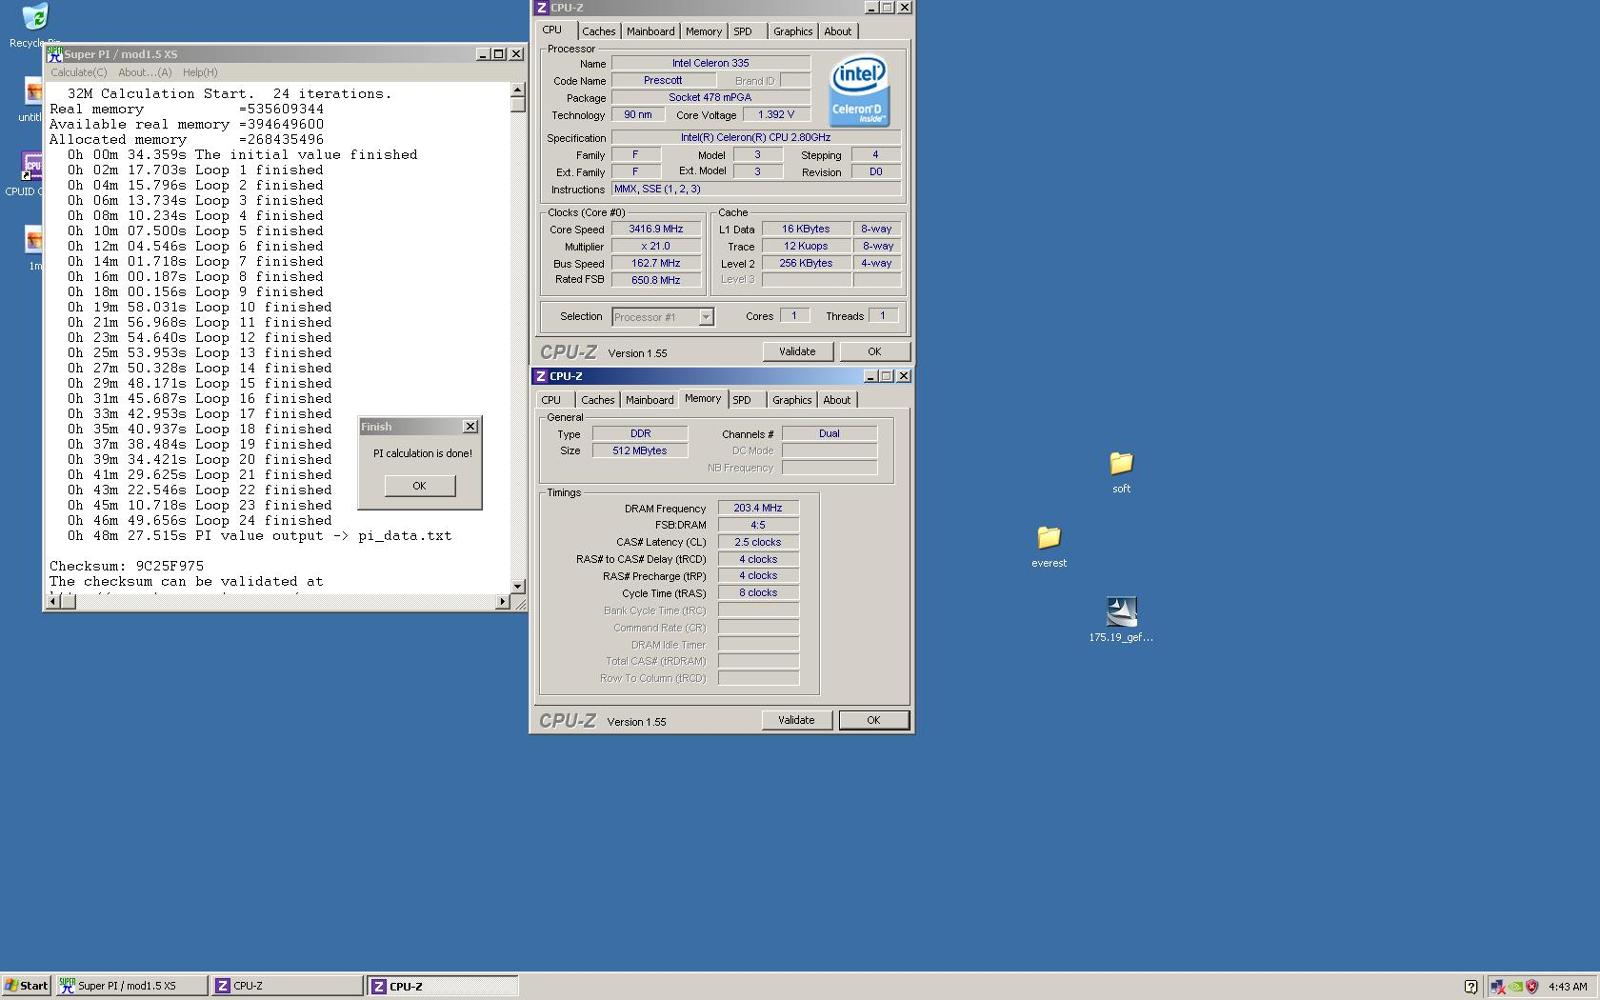Open the everest folder on desktop

1048,537
